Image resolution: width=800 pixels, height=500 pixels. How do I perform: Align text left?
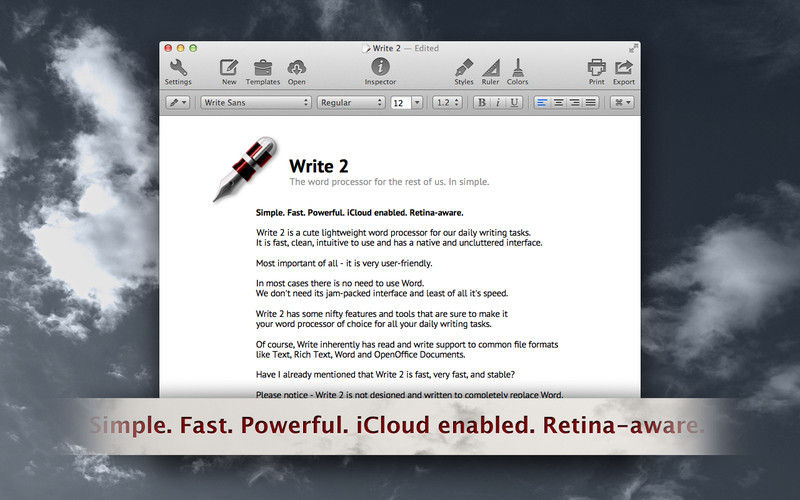click(542, 103)
